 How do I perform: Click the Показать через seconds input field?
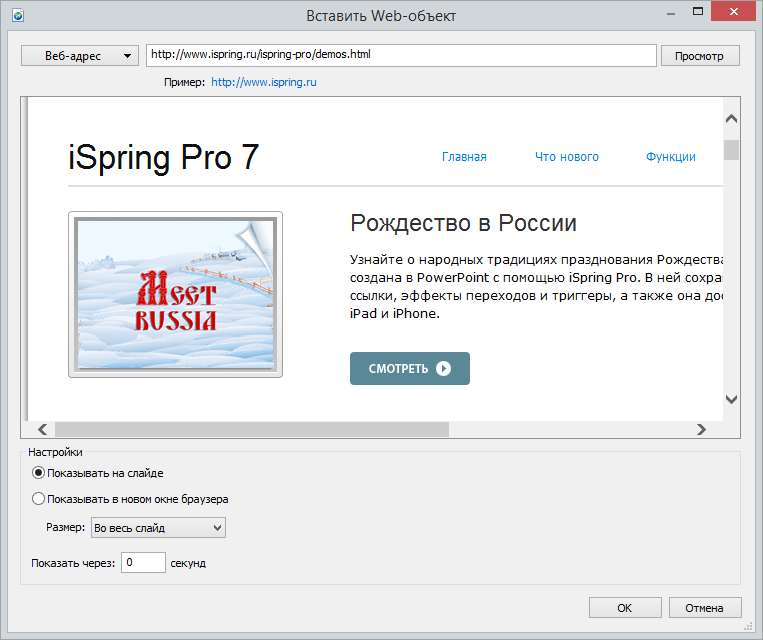(143, 563)
